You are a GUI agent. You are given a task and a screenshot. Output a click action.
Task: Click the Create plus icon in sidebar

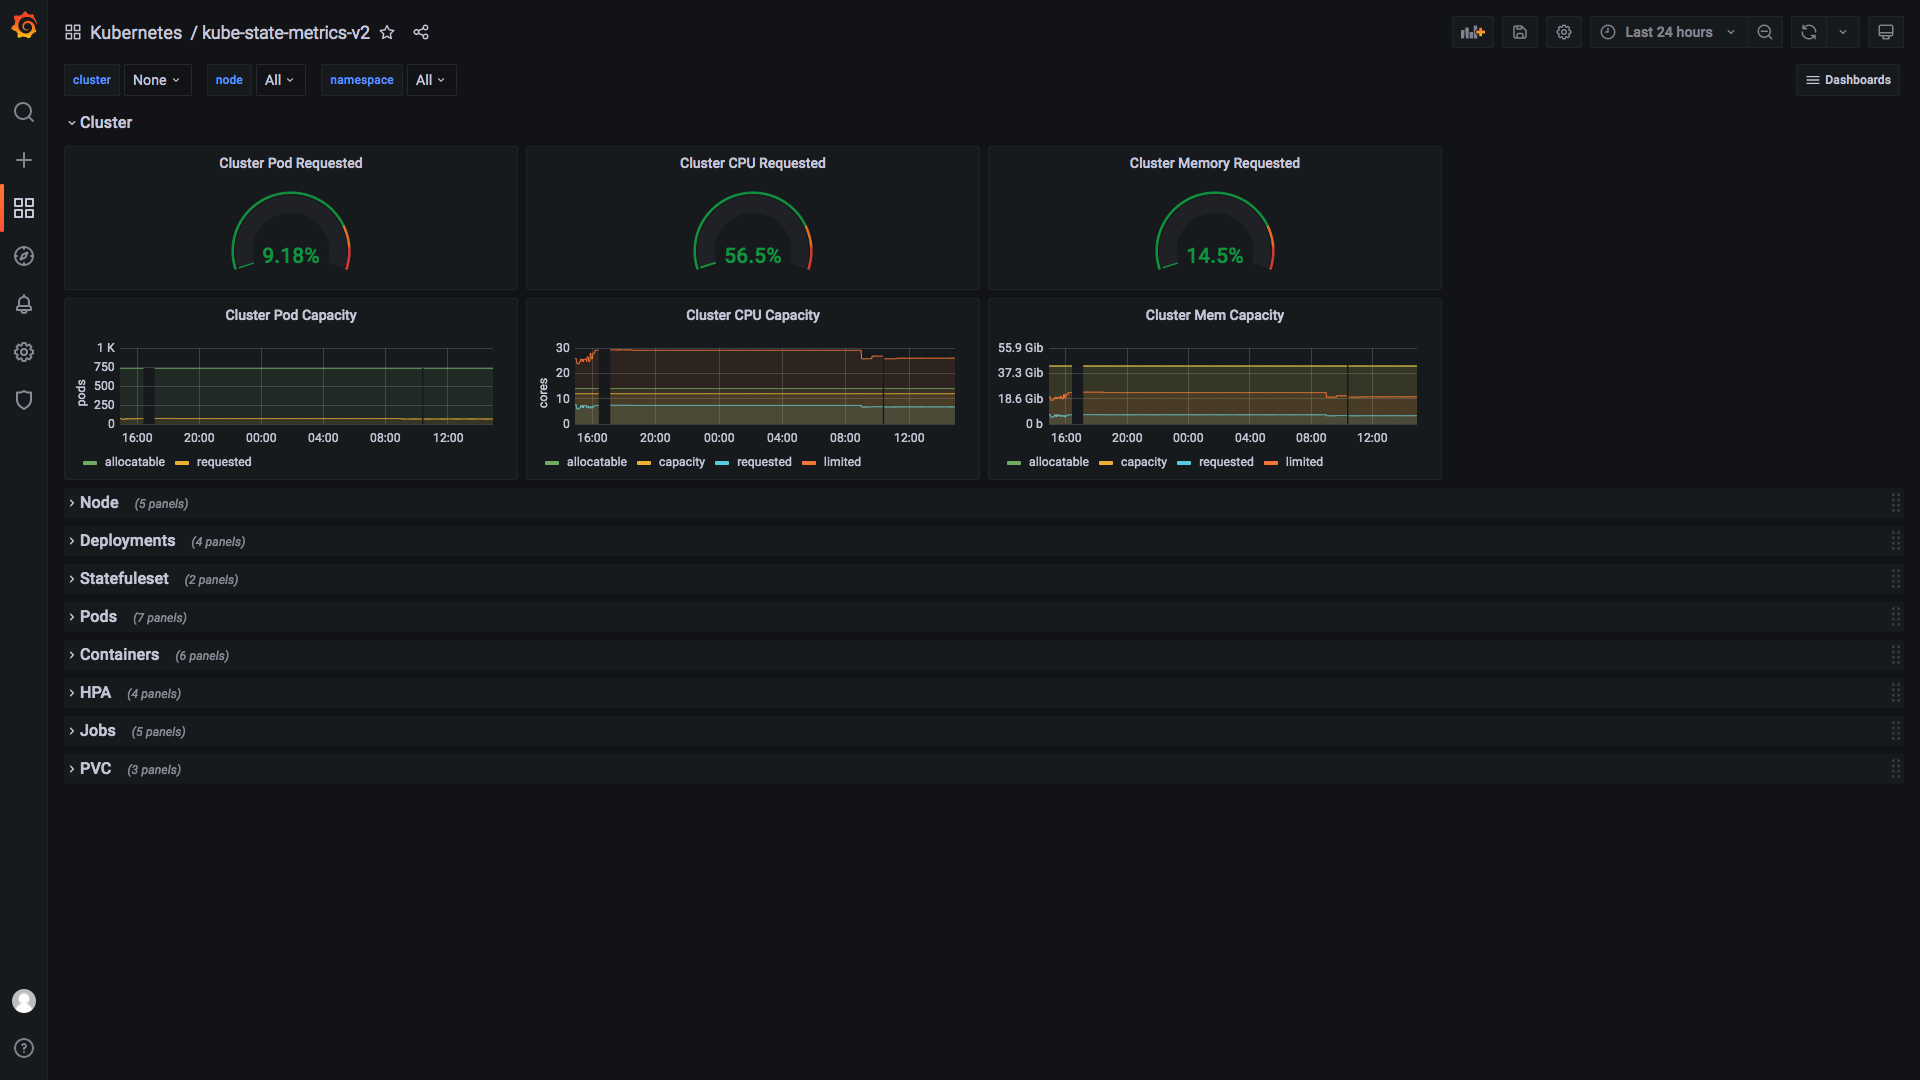[x=24, y=160]
